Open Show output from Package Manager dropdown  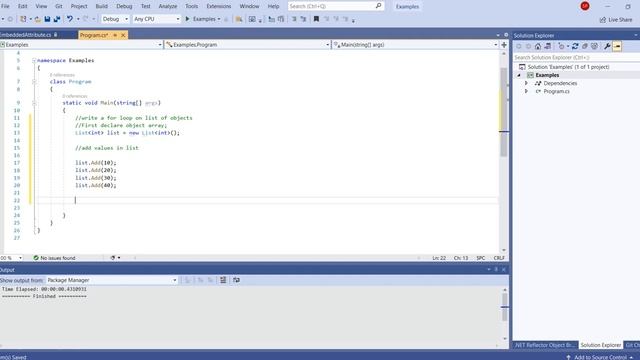pyautogui.click(x=111, y=280)
